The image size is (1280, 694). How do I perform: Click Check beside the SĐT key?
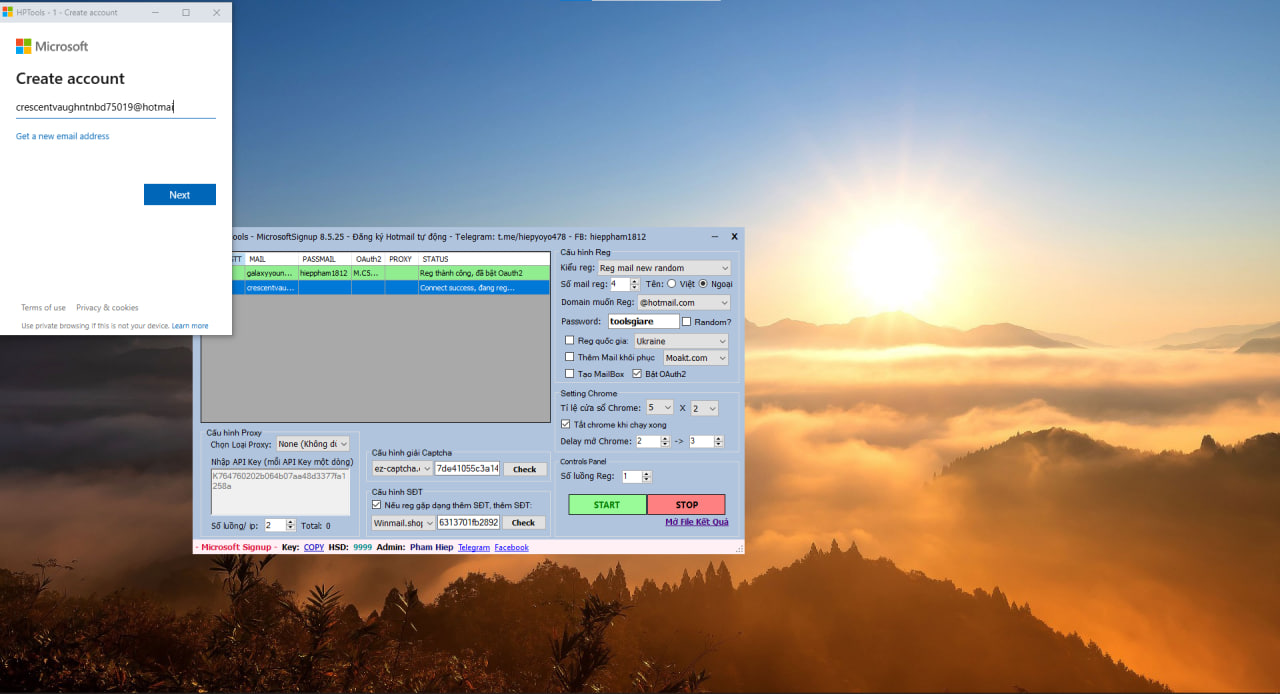point(524,522)
